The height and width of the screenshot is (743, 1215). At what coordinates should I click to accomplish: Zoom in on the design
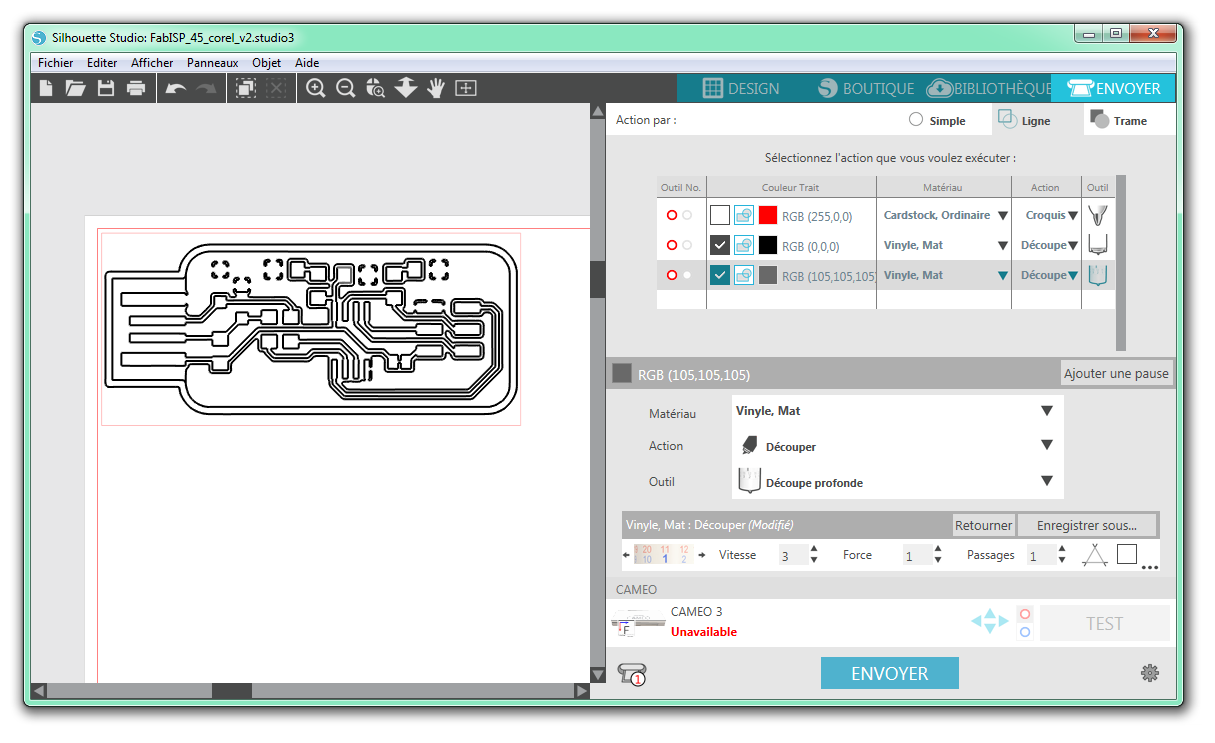pyautogui.click(x=316, y=88)
